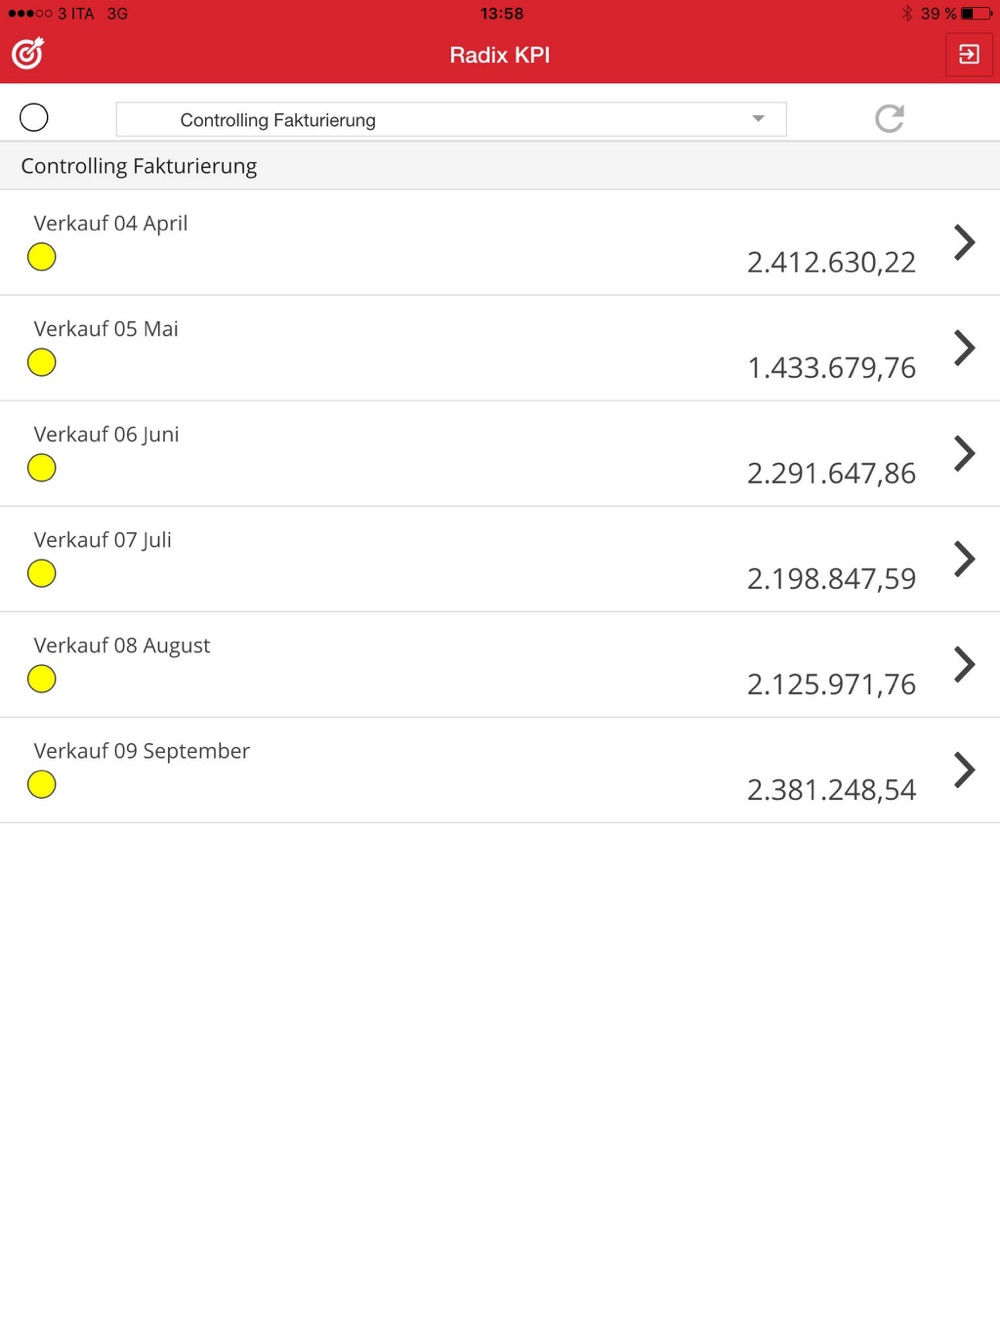Screen dimensions: 1000x1334
Task: Expand Verkauf 08 August chevron
Action: (x=964, y=664)
